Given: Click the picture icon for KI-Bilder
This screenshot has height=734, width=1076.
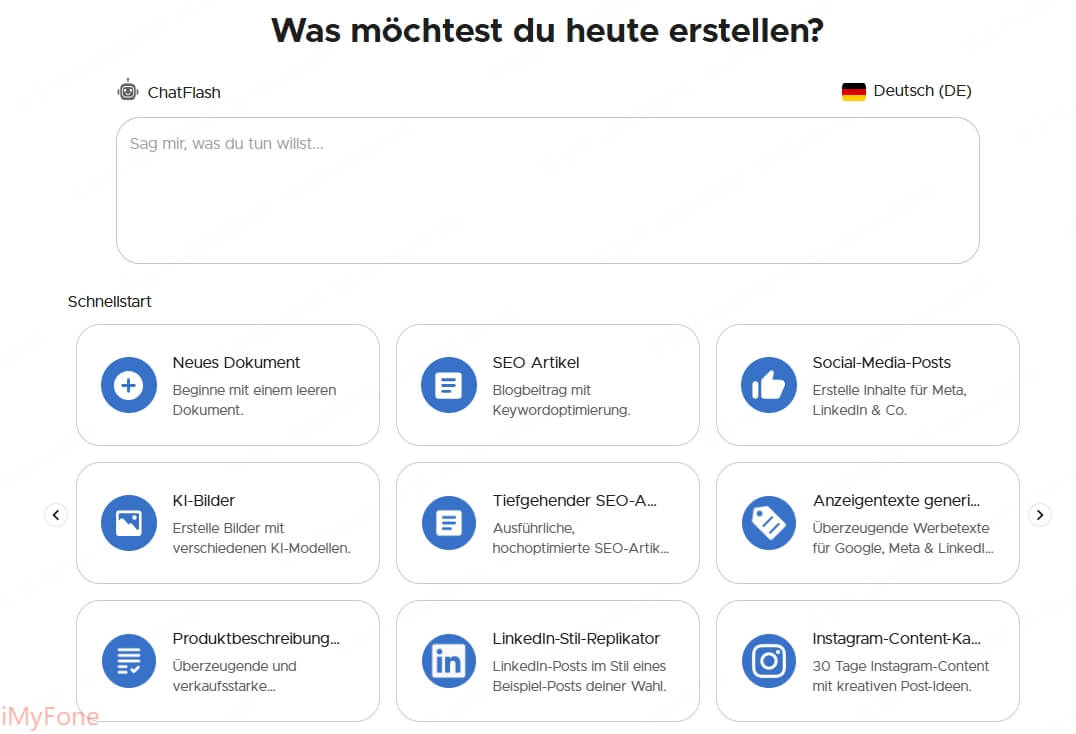Looking at the screenshot, I should tap(129, 523).
